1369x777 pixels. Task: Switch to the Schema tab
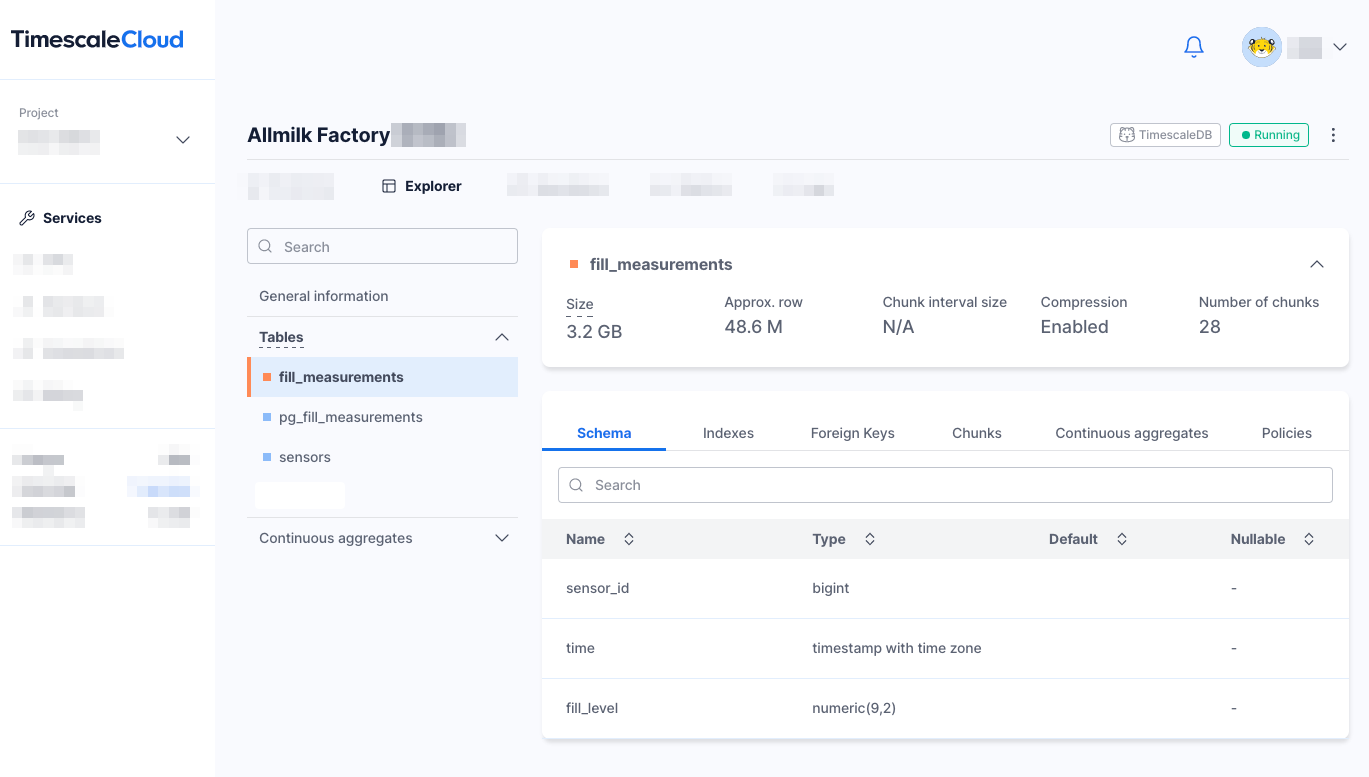604,433
